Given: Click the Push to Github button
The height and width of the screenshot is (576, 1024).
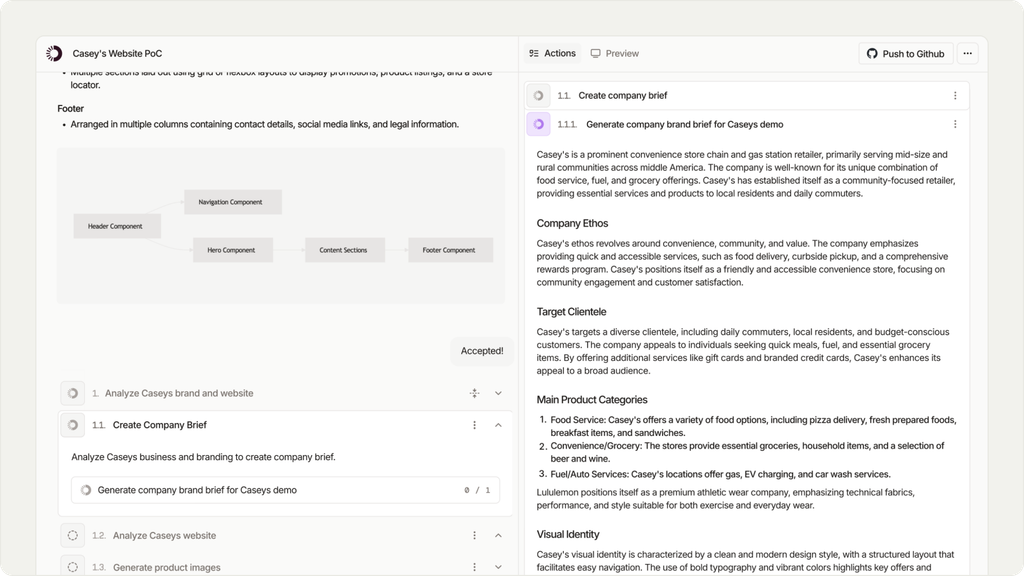Looking at the screenshot, I should tap(906, 54).
